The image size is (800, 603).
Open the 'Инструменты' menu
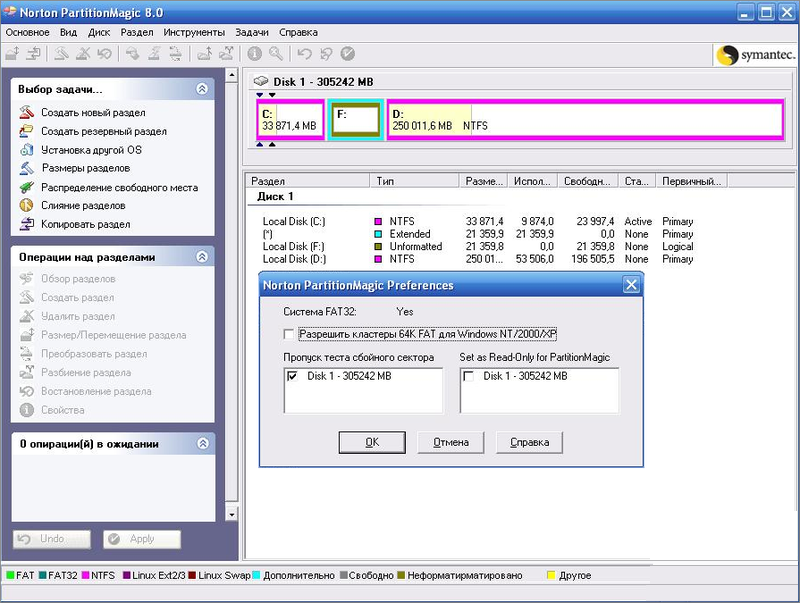pyautogui.click(x=194, y=32)
